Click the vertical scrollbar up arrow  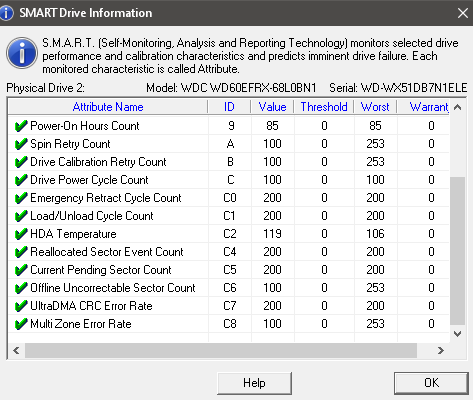[458, 107]
